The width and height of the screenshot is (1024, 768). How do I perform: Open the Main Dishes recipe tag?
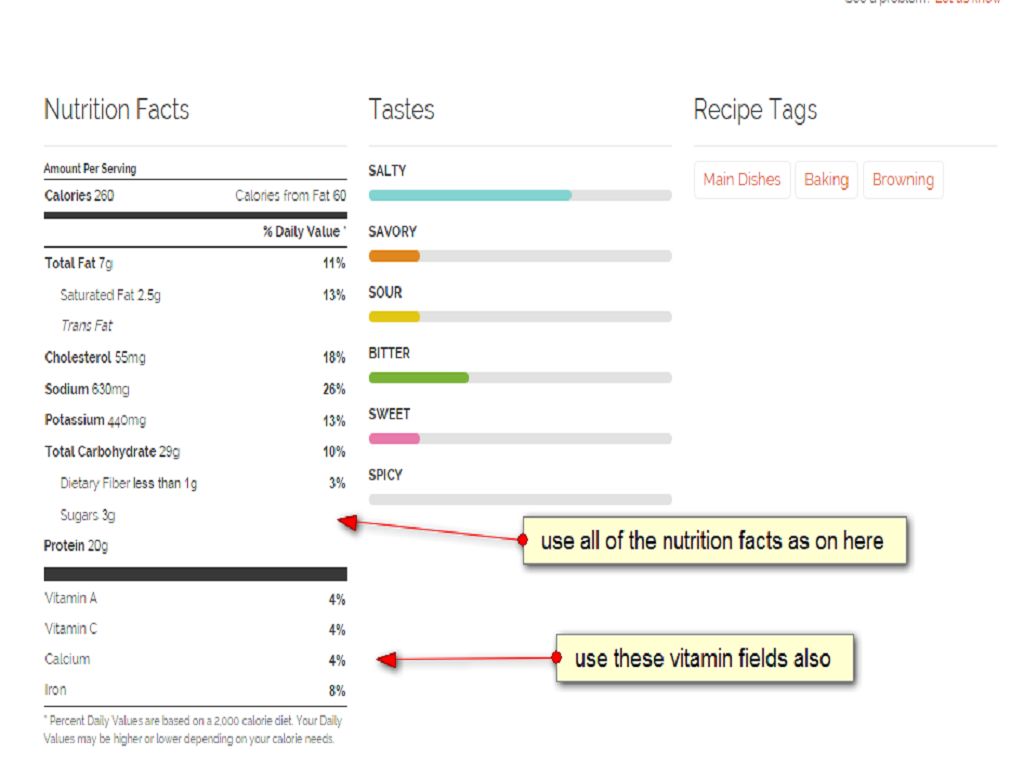[742, 180]
